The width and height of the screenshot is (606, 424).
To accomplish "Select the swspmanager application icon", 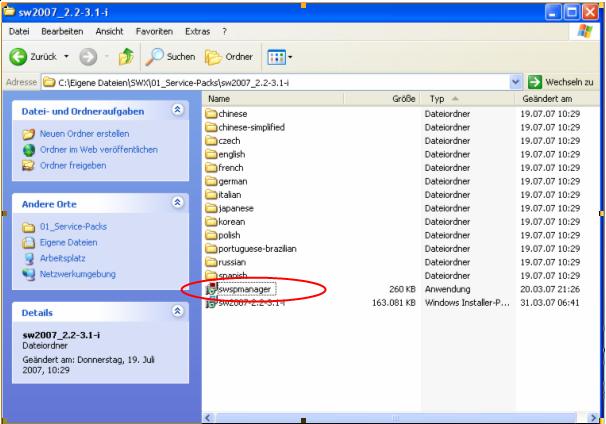I will (211, 289).
